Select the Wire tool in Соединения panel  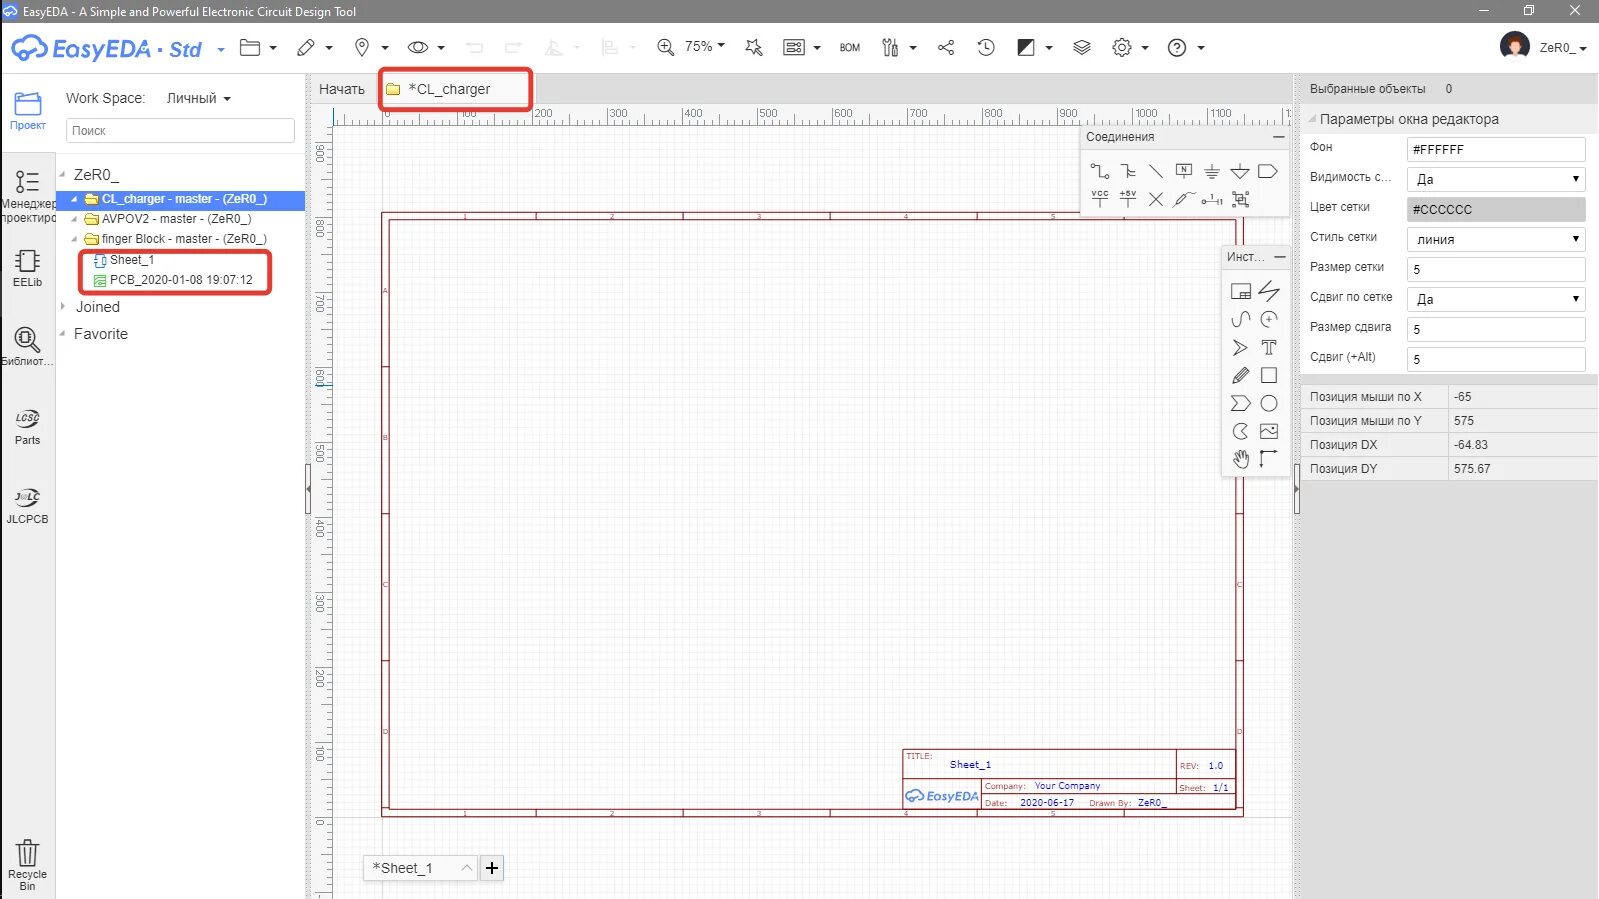click(x=1100, y=171)
